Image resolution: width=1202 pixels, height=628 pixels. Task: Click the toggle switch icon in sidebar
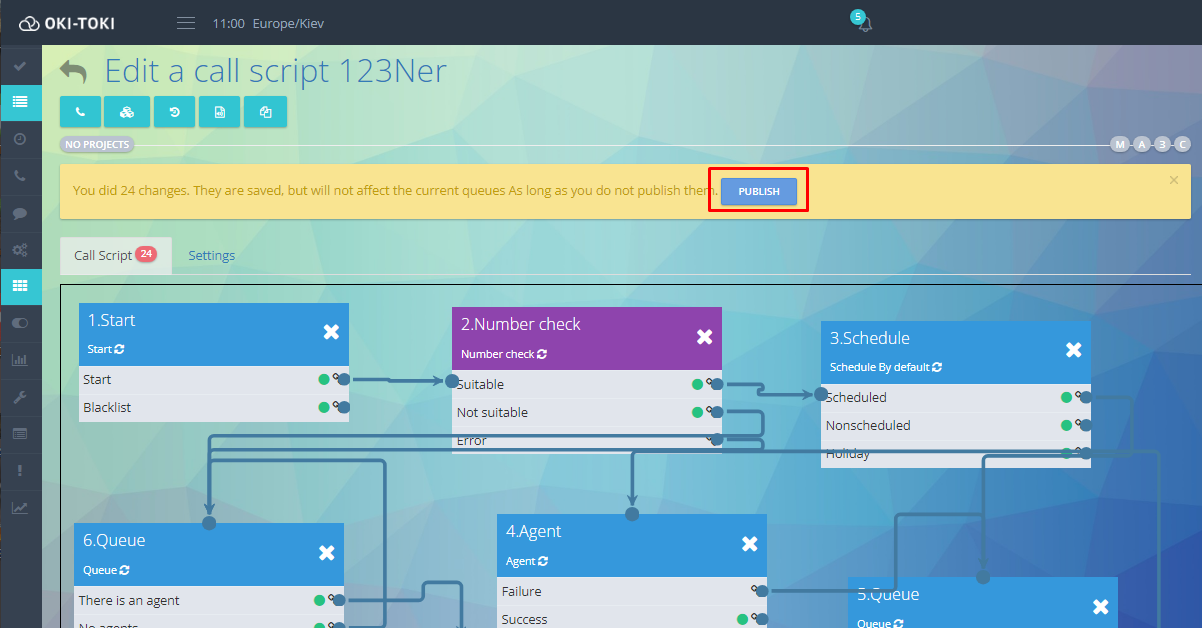pos(20,323)
